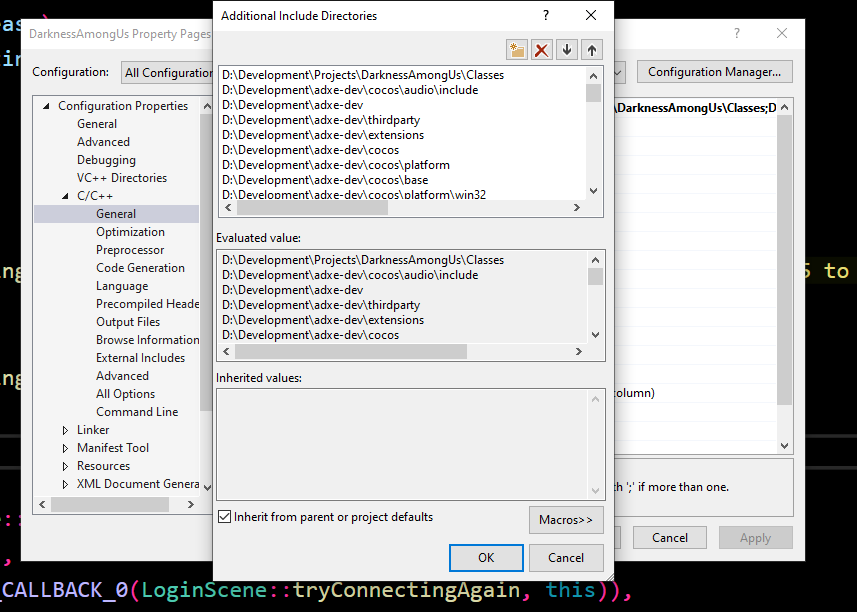
Task: Open the Code Generation page
Action: point(140,268)
